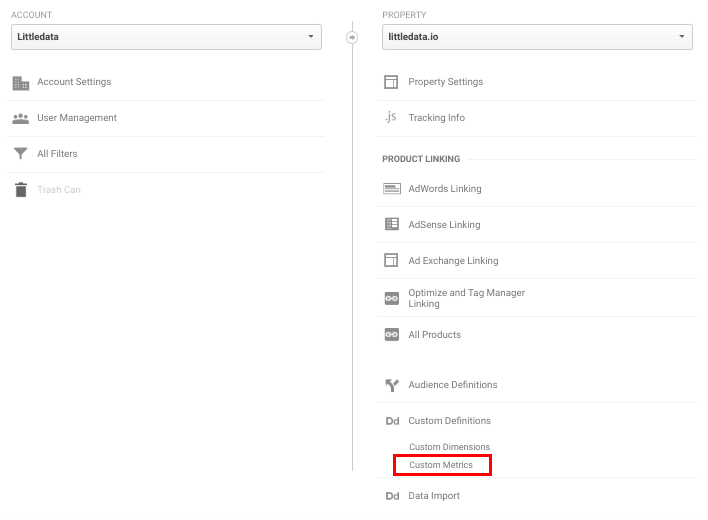Click the Dd icon beside Custom Definitions

pyautogui.click(x=392, y=421)
